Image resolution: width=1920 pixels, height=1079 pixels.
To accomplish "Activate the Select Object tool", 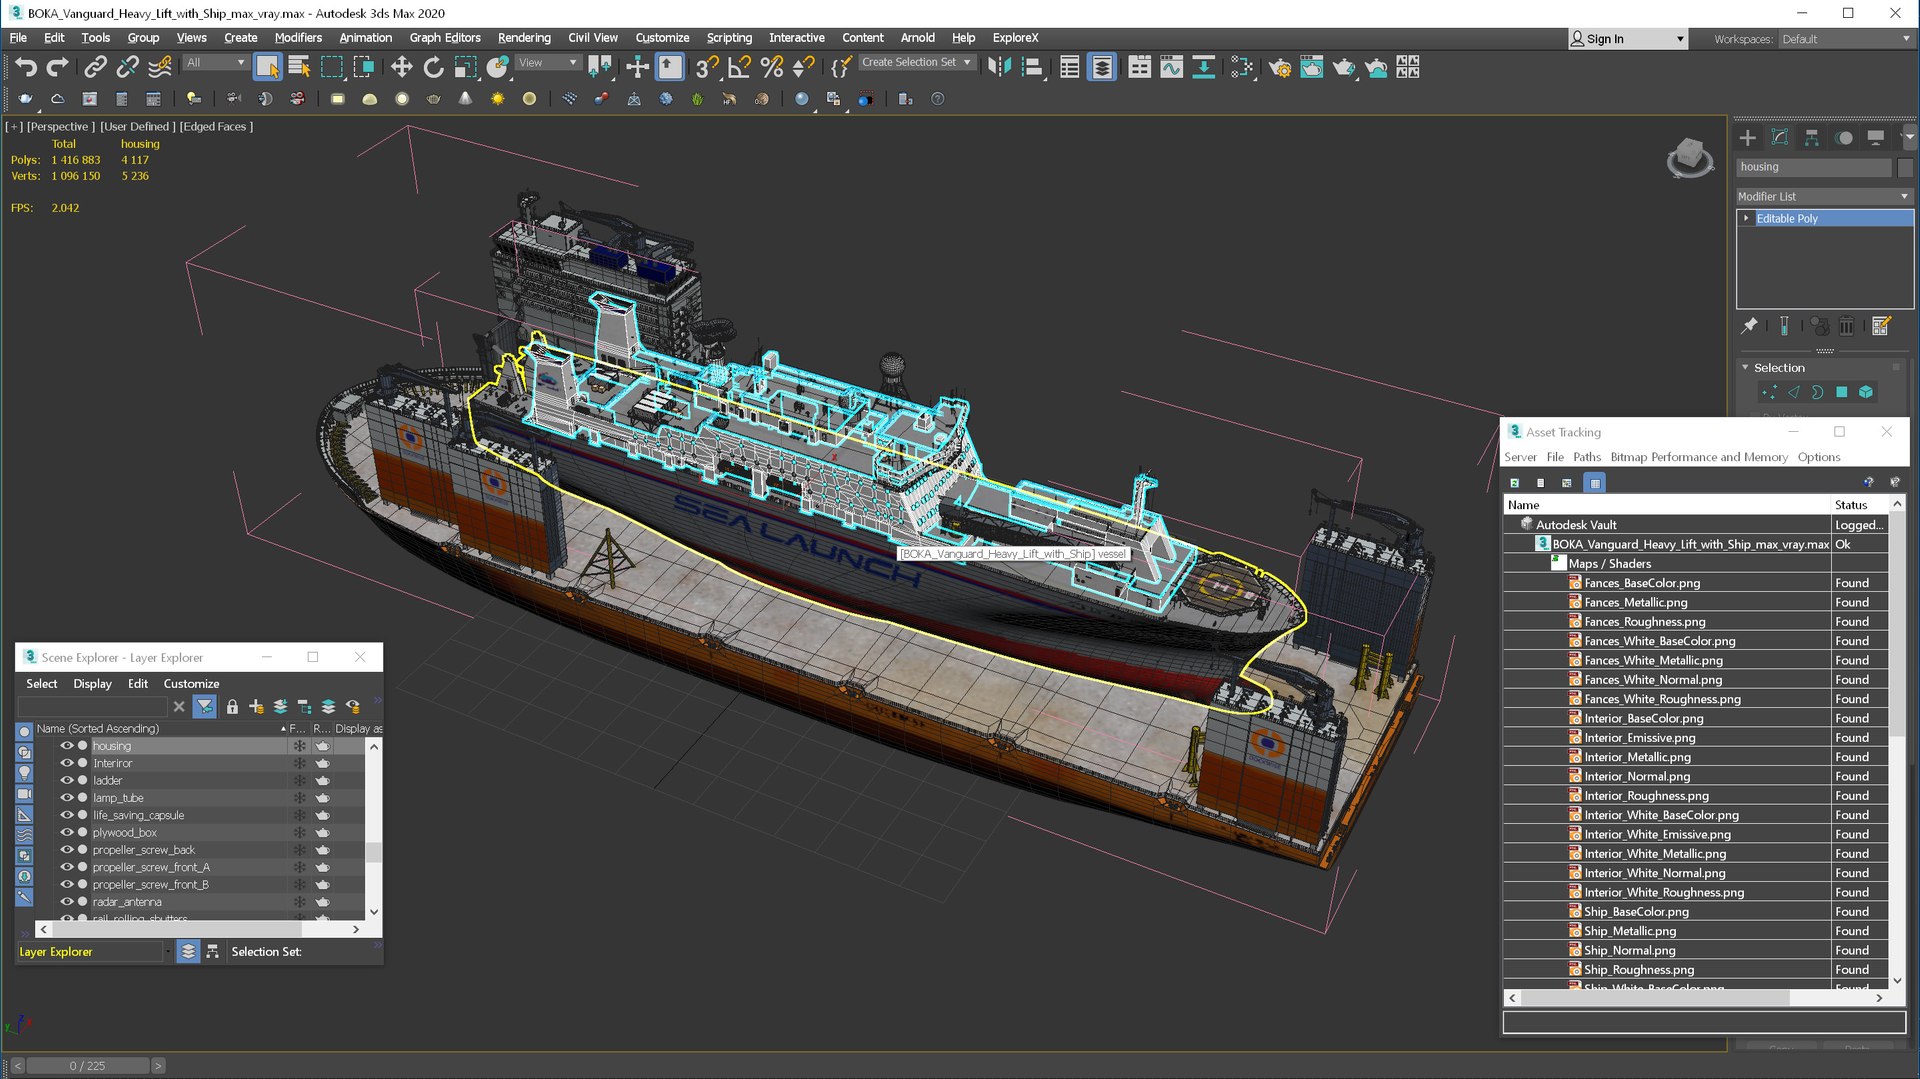I will click(x=267, y=67).
